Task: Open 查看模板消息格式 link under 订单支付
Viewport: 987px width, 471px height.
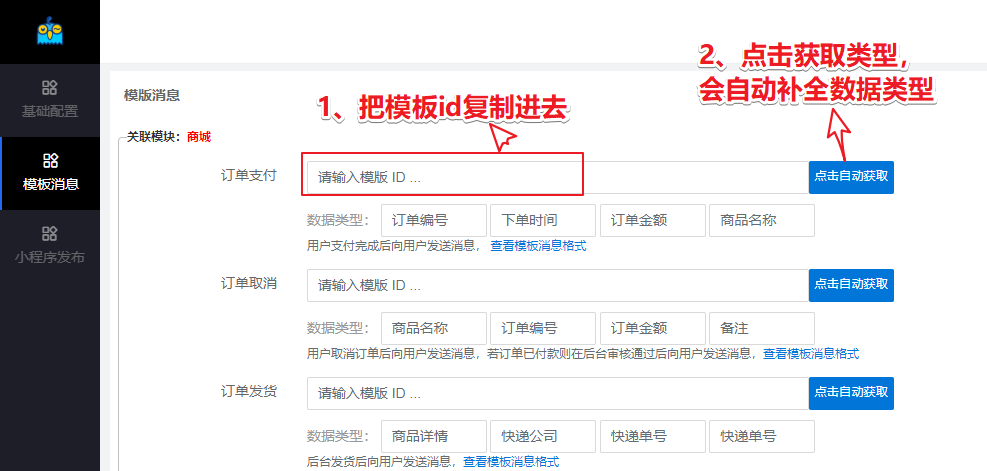Action: click(x=538, y=246)
